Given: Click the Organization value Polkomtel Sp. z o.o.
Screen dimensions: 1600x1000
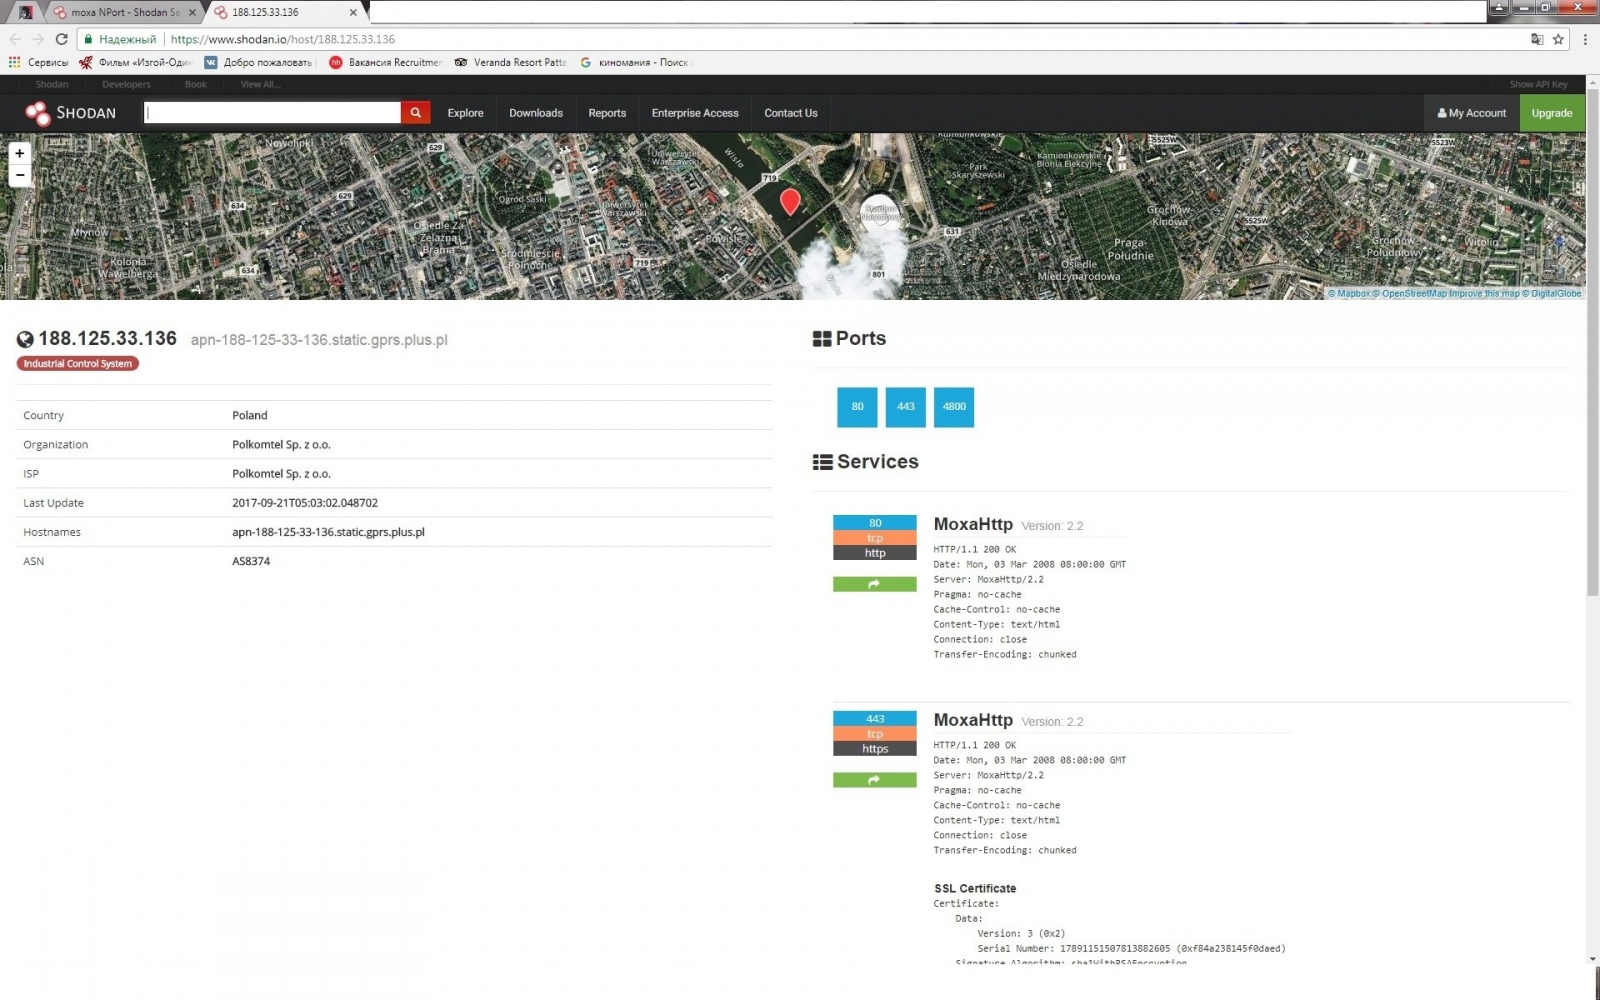Looking at the screenshot, I should pyautogui.click(x=281, y=445).
